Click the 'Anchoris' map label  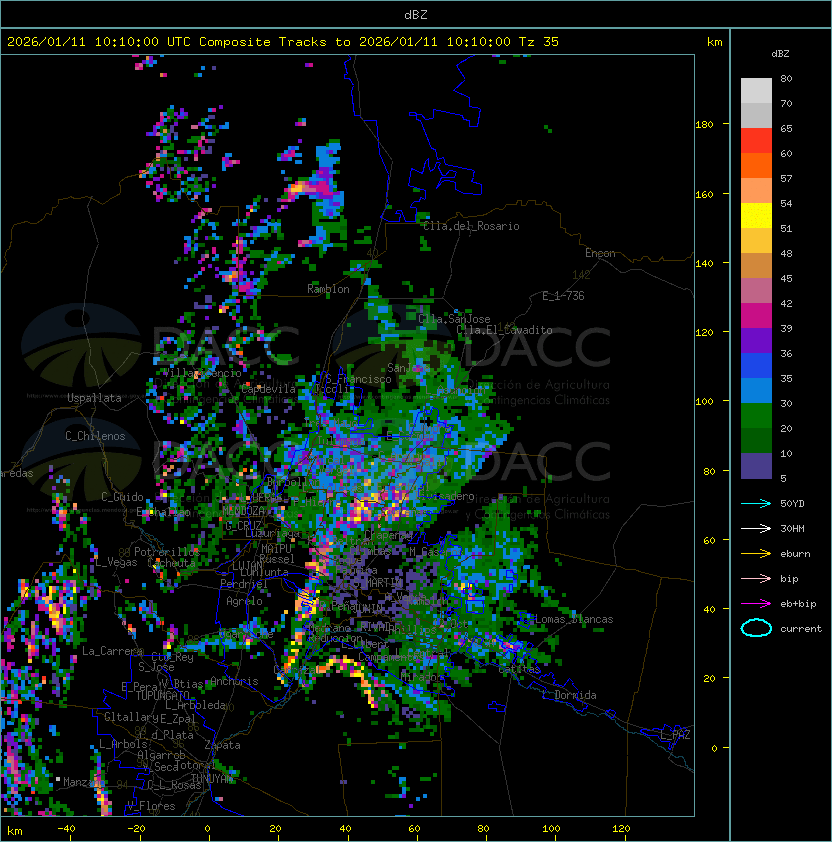pyautogui.click(x=234, y=681)
